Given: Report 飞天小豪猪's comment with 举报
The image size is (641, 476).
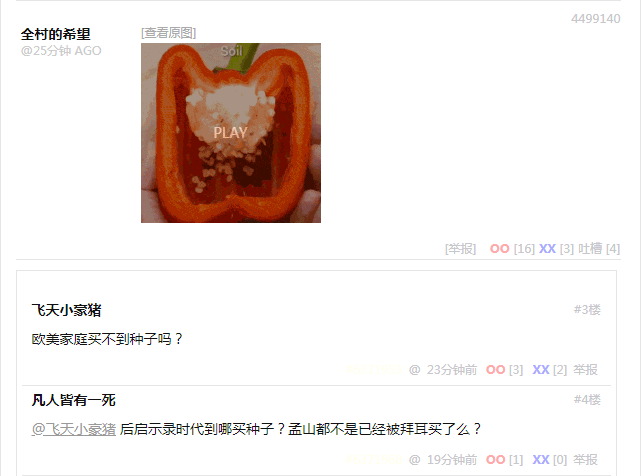Looking at the screenshot, I should [585, 370].
